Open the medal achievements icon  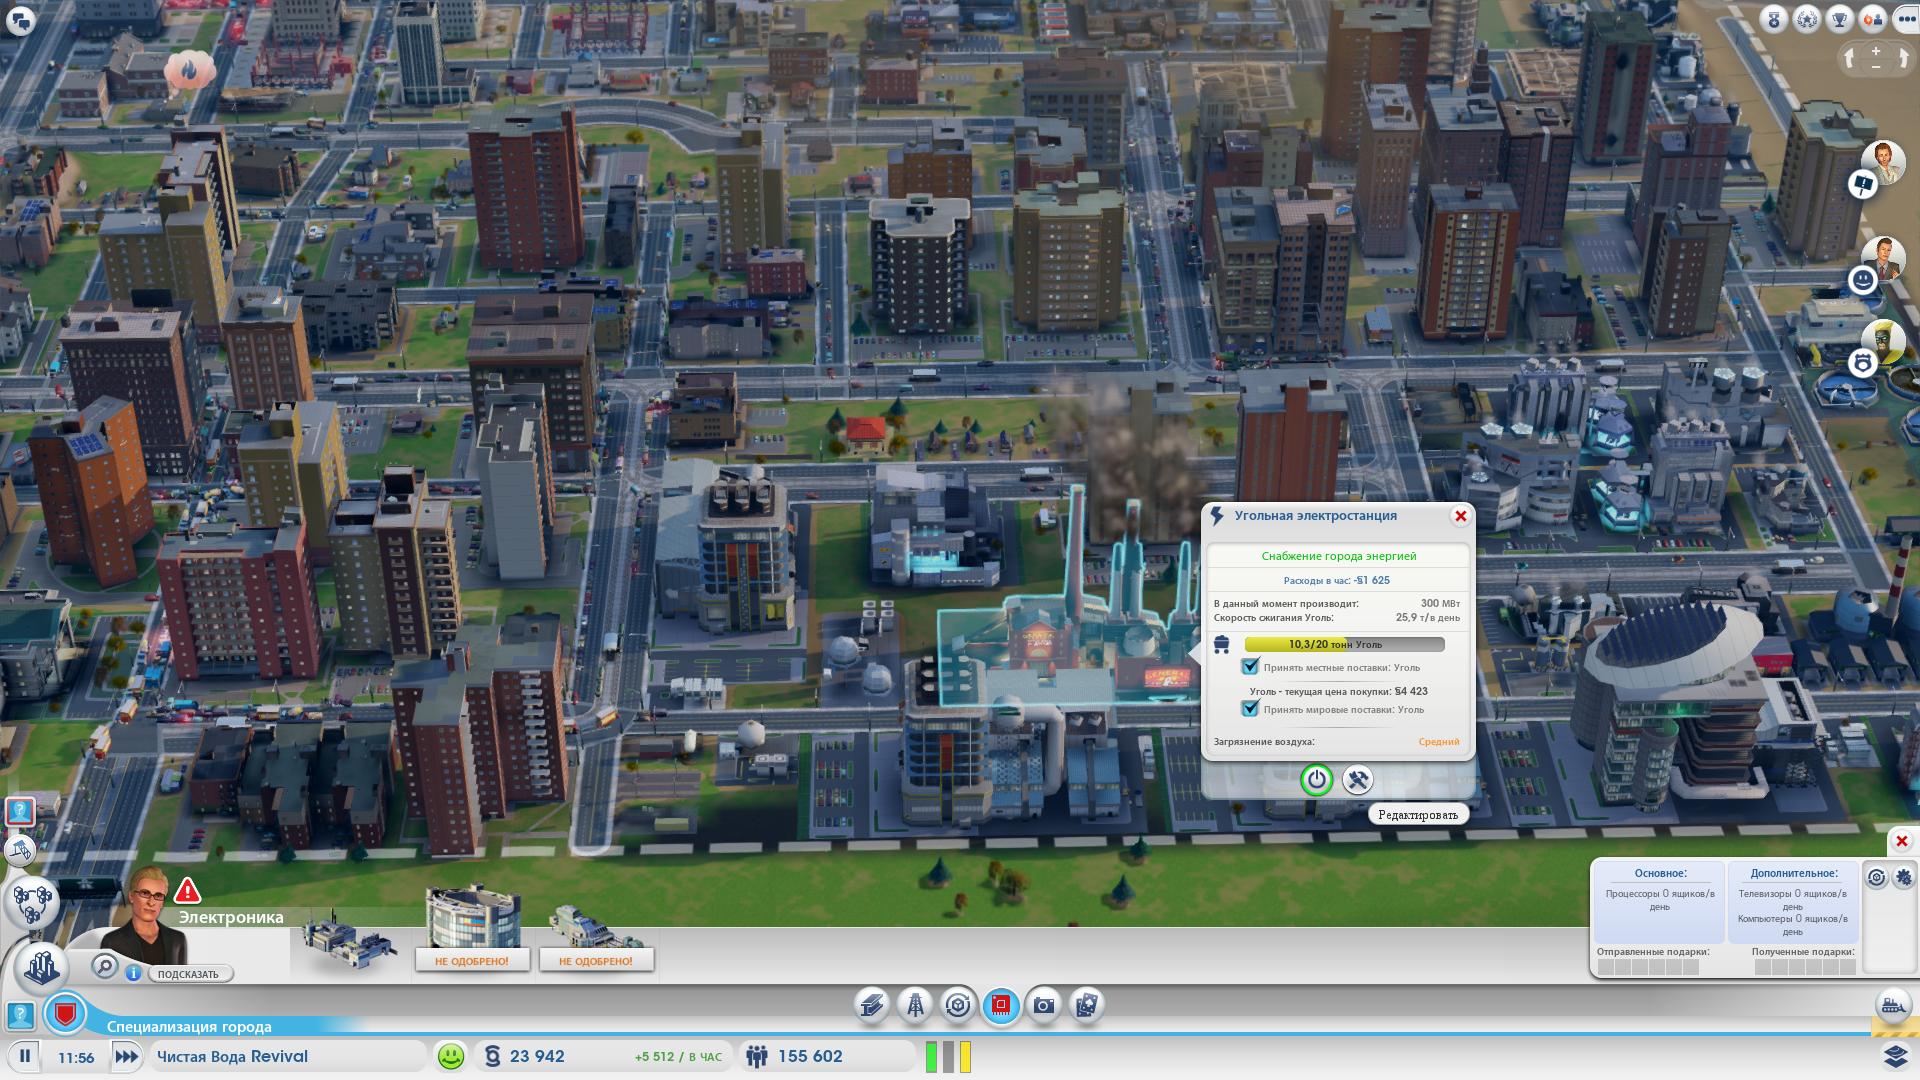pos(1773,20)
